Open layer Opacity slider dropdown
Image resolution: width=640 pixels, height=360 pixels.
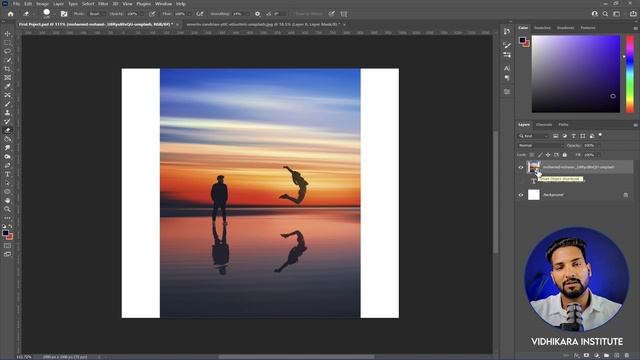coord(599,146)
